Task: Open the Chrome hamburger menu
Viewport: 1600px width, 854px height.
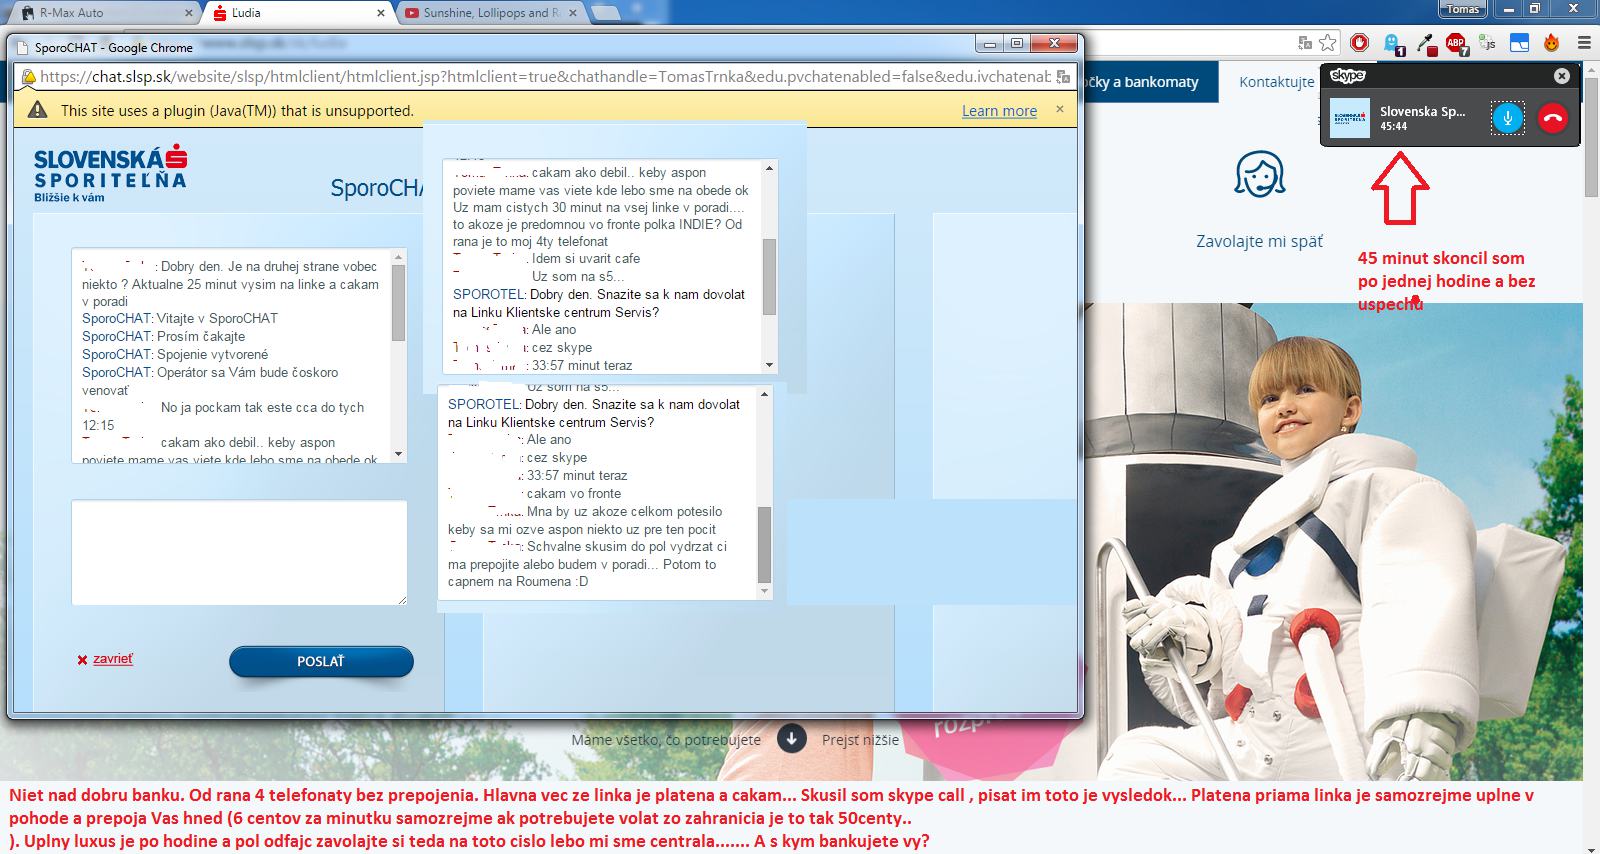Action: [1583, 43]
